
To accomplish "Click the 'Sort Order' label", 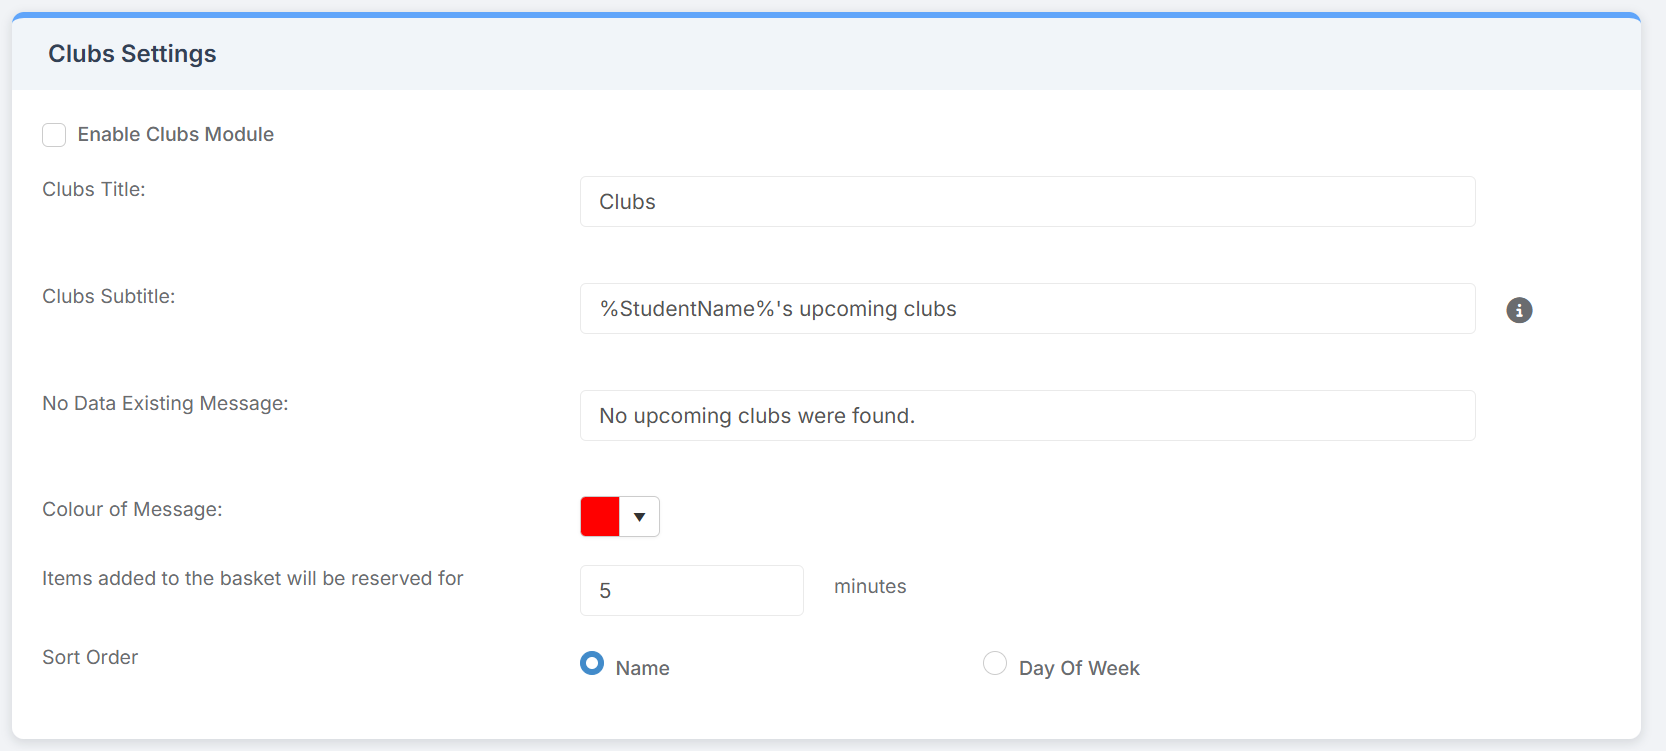I will coord(90,658).
